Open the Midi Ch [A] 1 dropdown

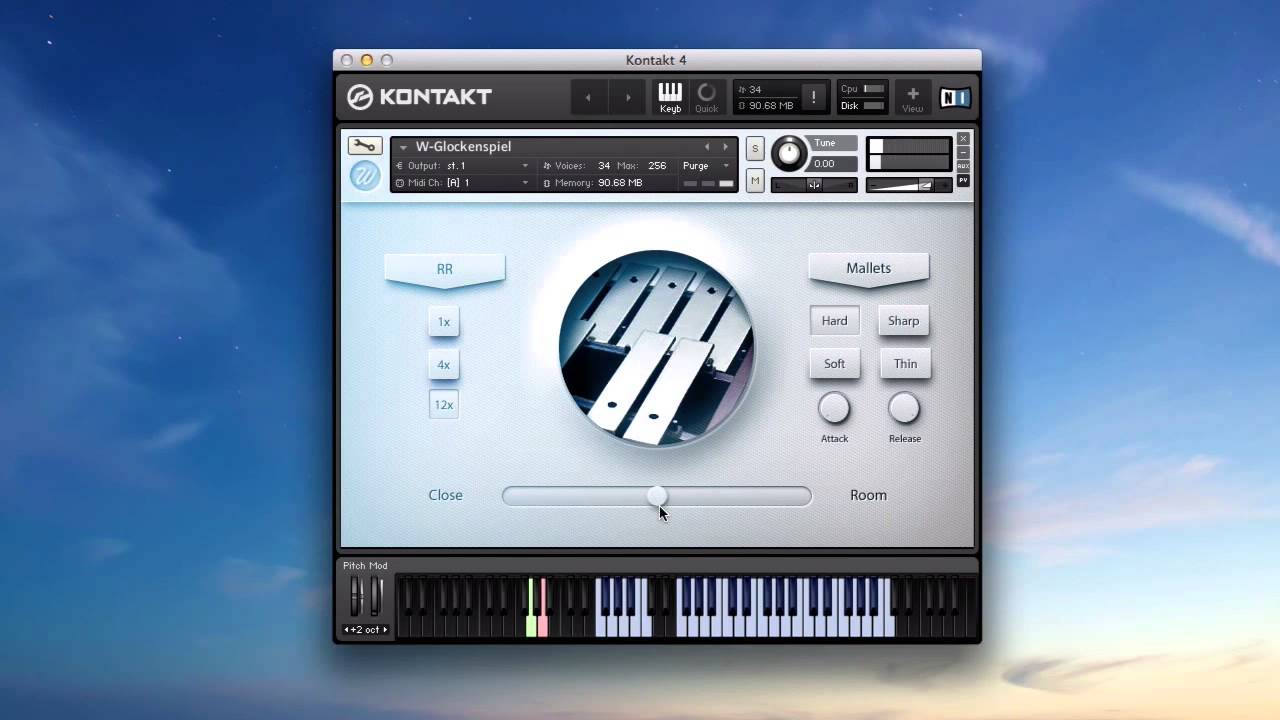pos(462,183)
